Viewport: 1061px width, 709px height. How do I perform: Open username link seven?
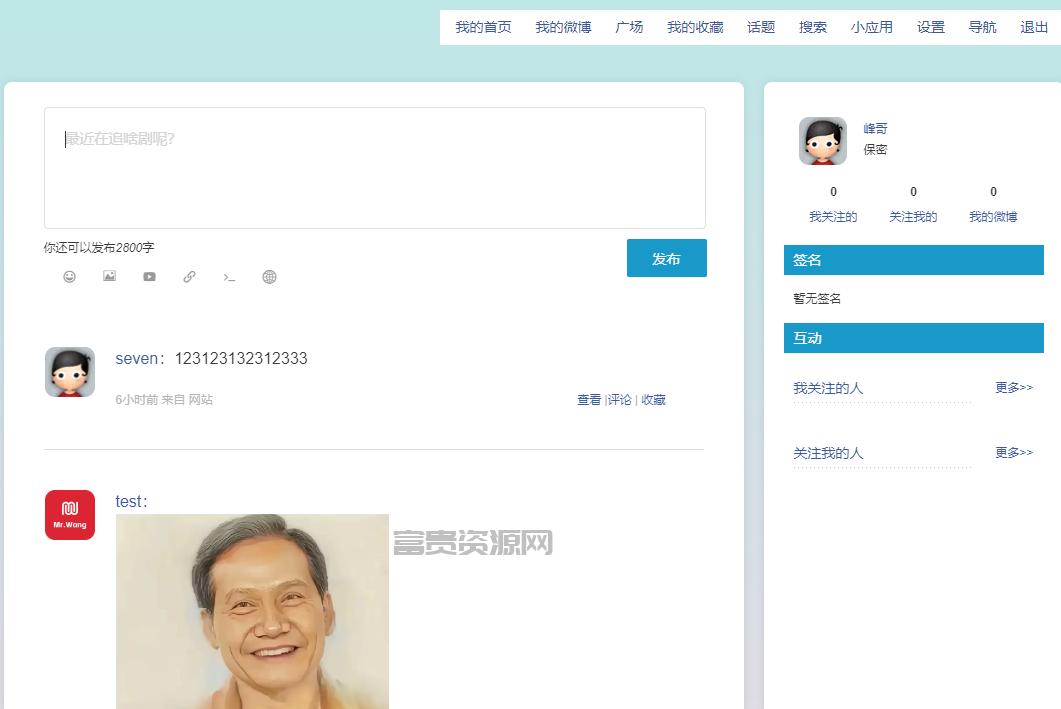point(136,359)
